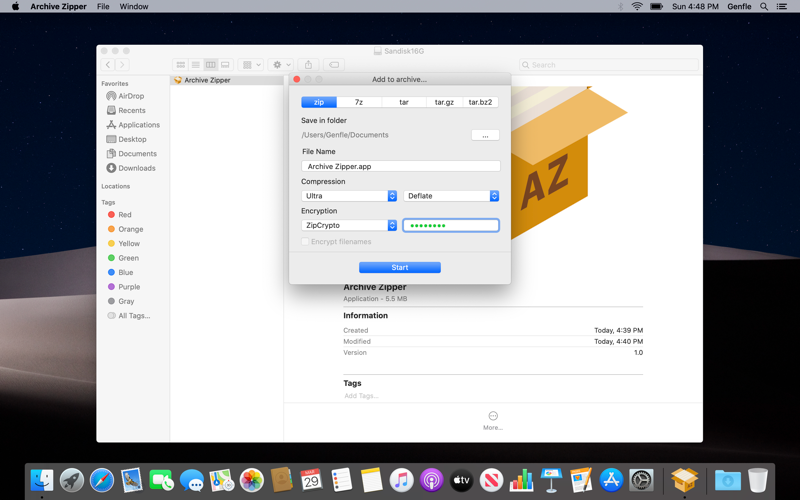Open the Archive Zipper app menu
This screenshot has height=500, width=800.
pyautogui.click(x=59, y=6)
